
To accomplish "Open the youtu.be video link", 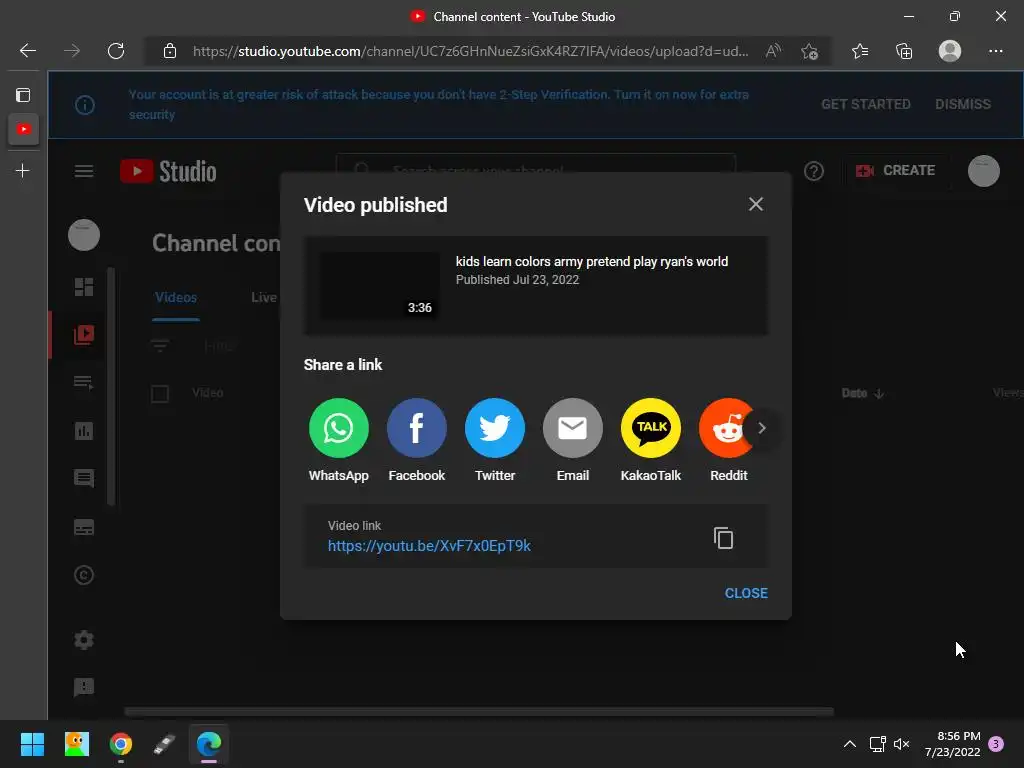I will pyautogui.click(x=429, y=546).
